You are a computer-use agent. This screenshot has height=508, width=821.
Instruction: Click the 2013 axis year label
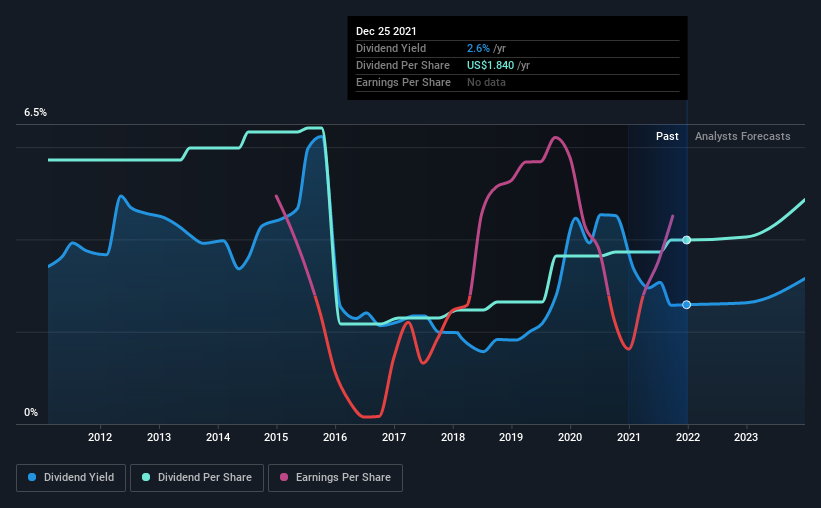[159, 437]
